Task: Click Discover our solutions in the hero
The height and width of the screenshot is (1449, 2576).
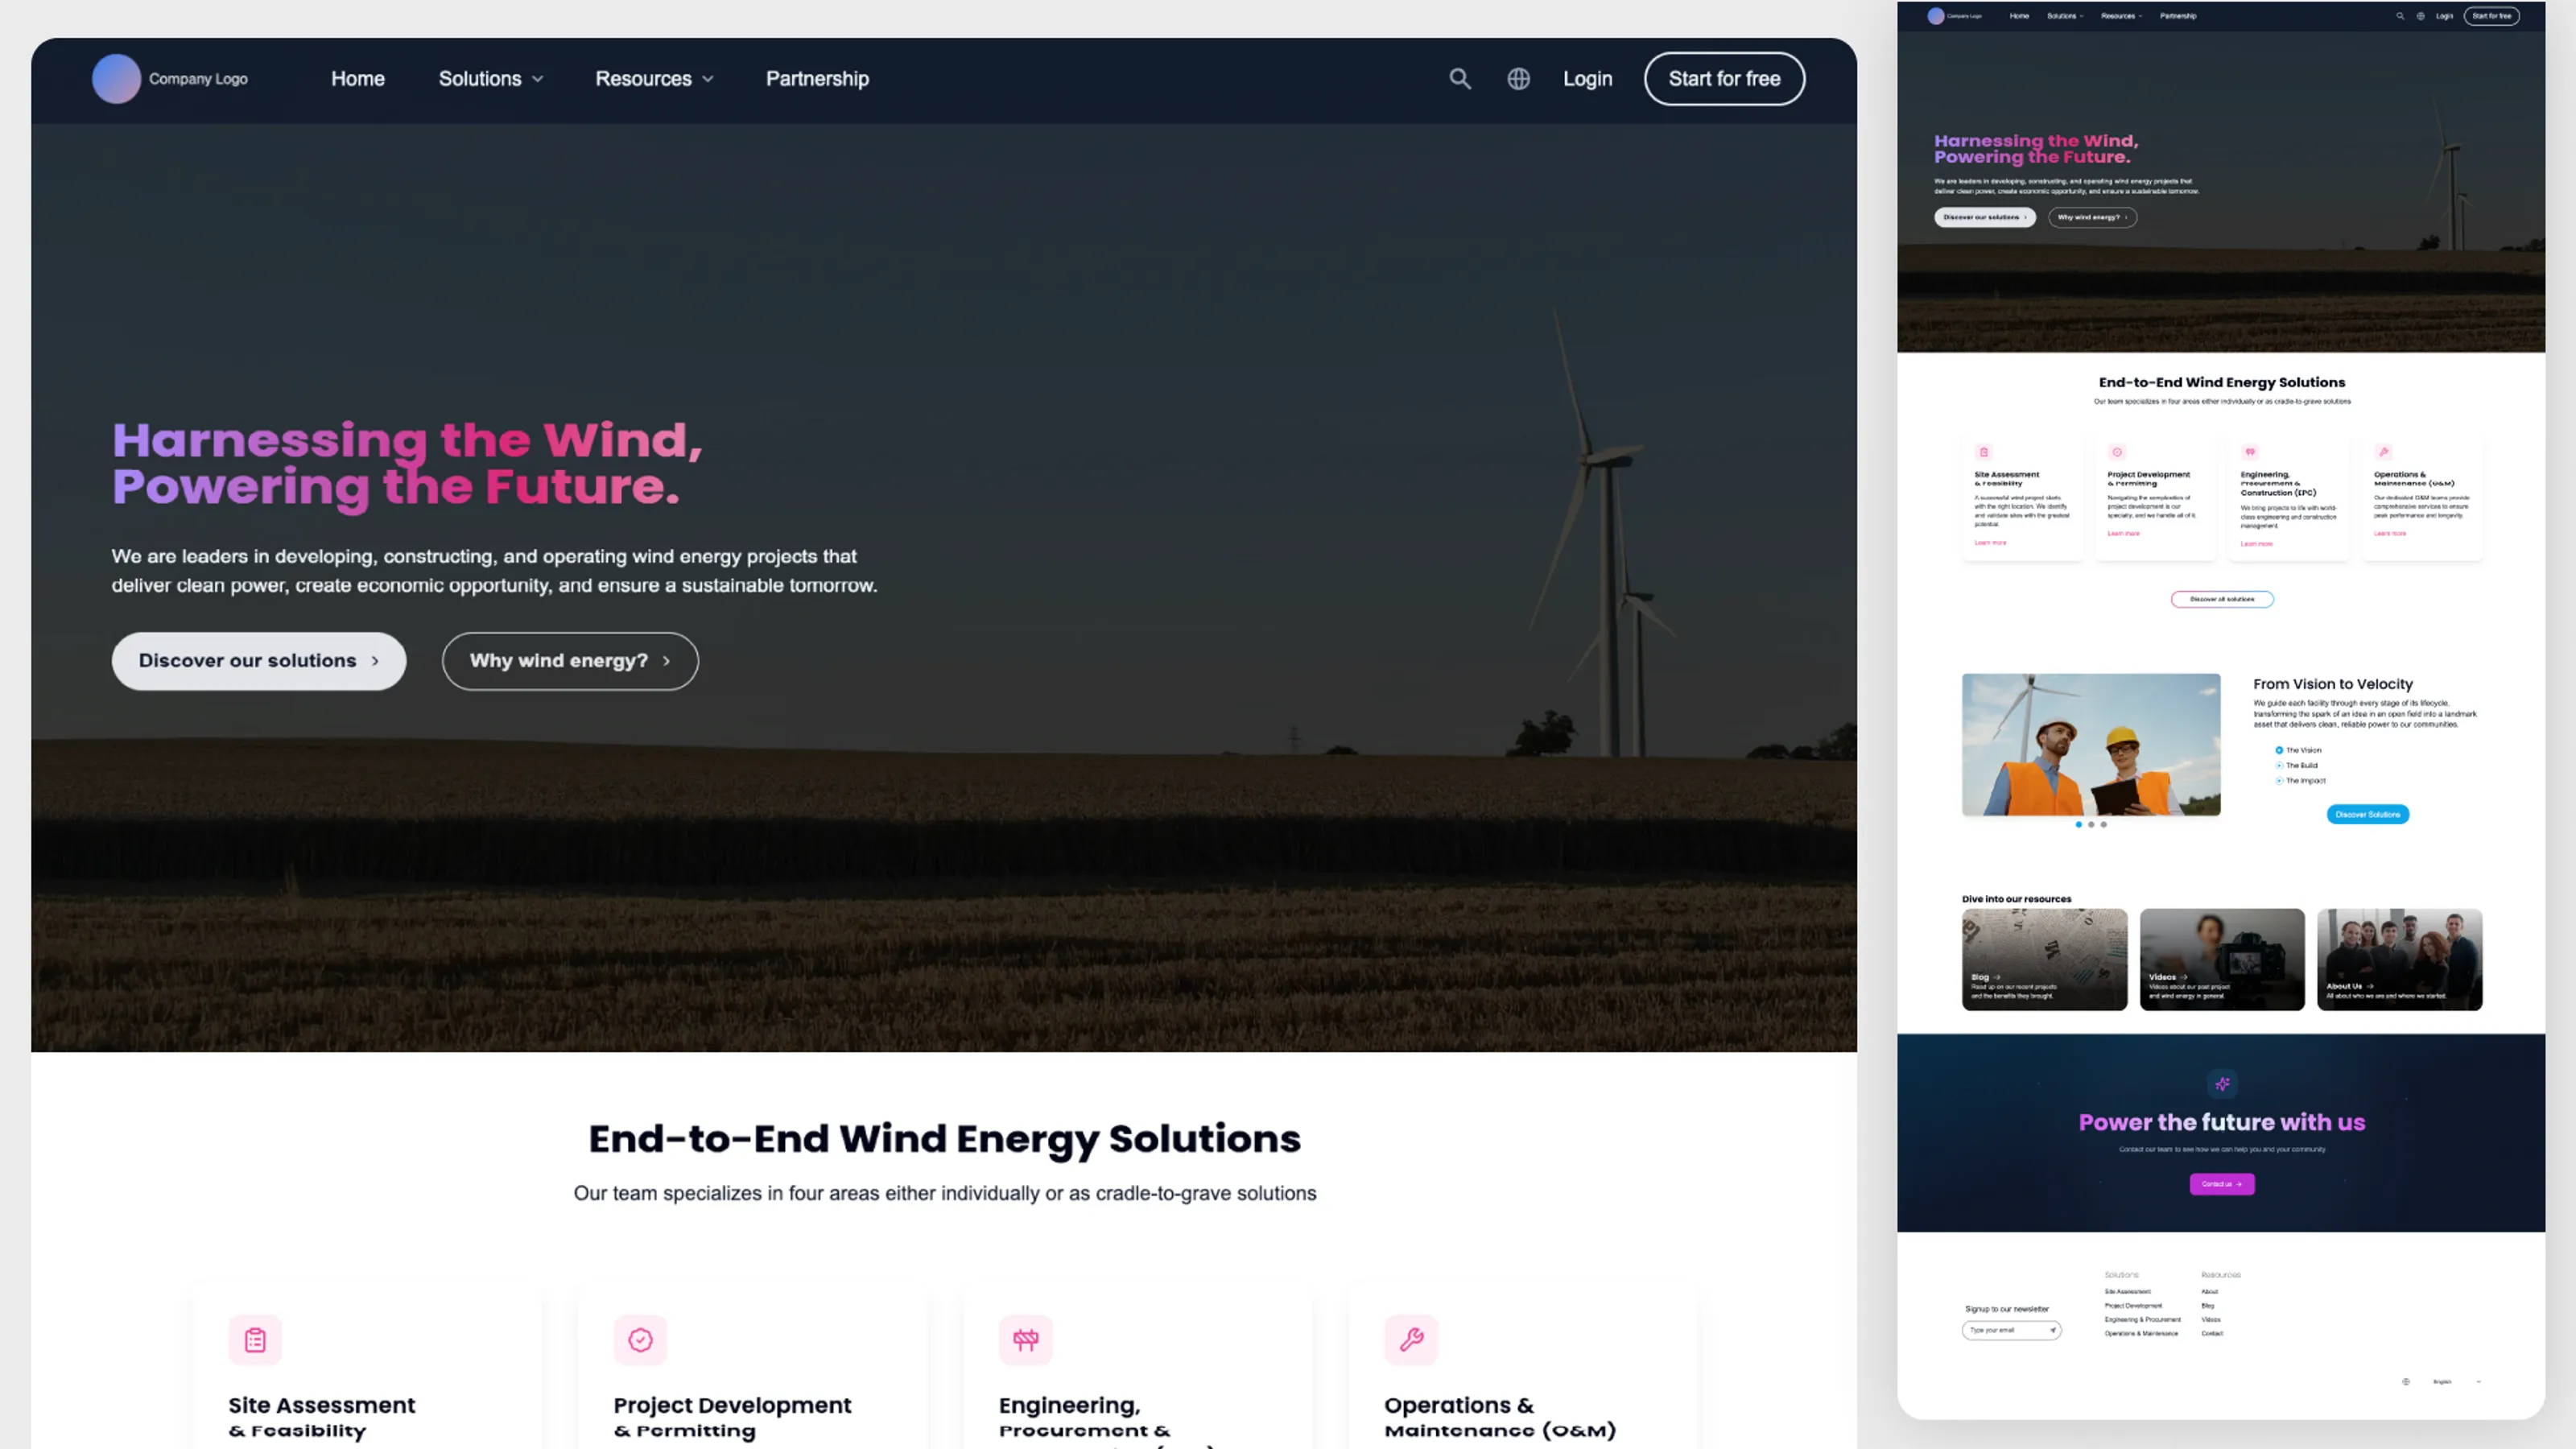Action: (x=258, y=660)
